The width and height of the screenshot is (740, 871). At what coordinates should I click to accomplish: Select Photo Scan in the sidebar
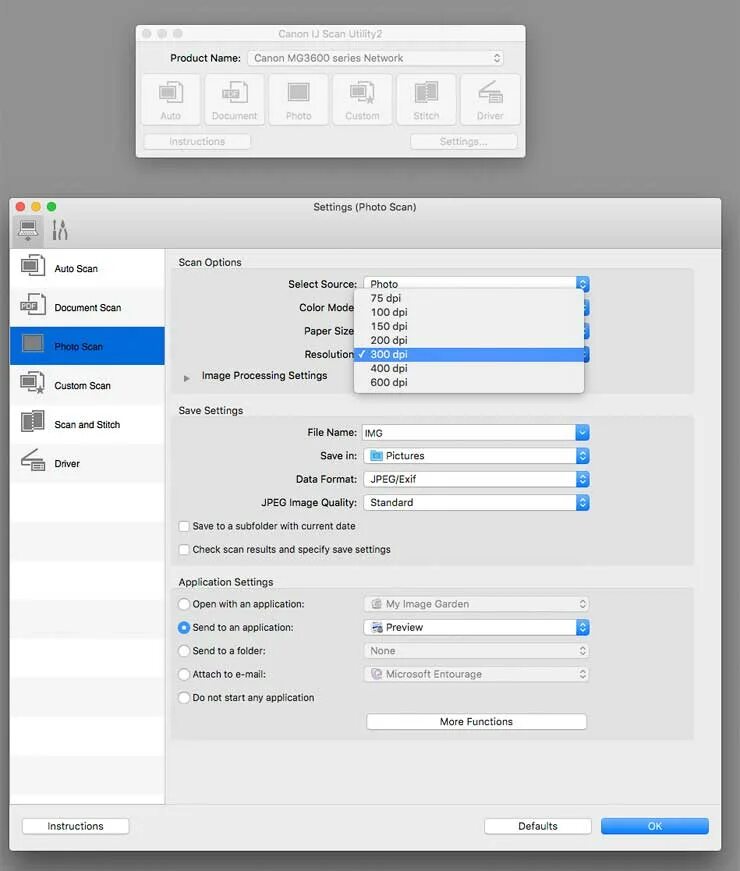87,346
